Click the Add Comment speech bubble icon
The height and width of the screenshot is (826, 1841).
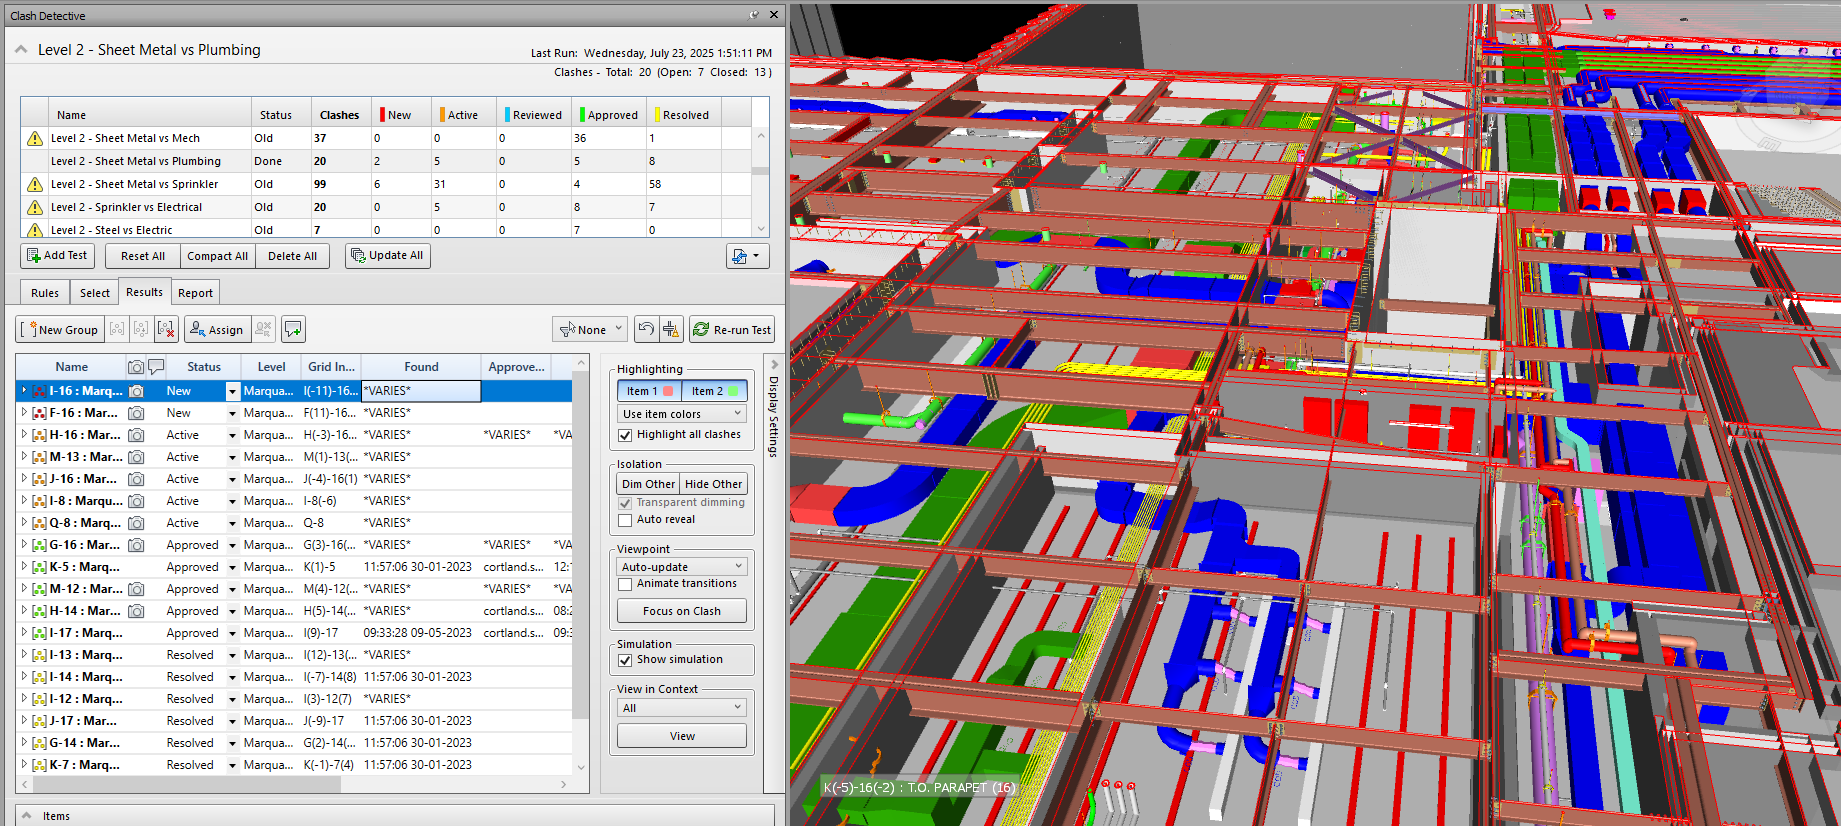pyautogui.click(x=293, y=329)
